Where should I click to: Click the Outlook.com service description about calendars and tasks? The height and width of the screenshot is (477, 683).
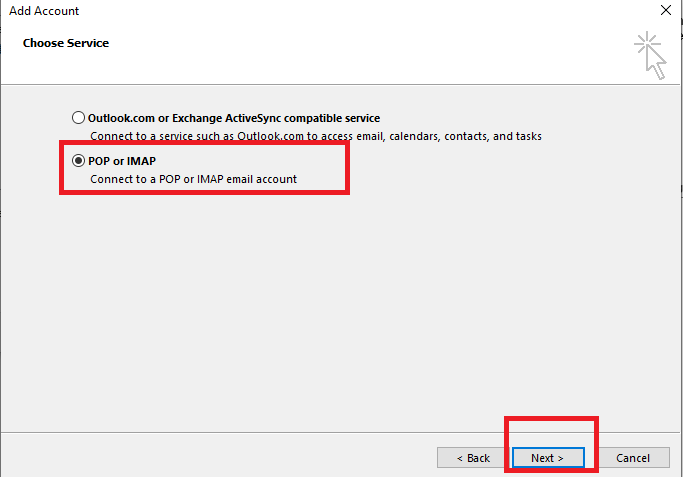click(x=316, y=136)
